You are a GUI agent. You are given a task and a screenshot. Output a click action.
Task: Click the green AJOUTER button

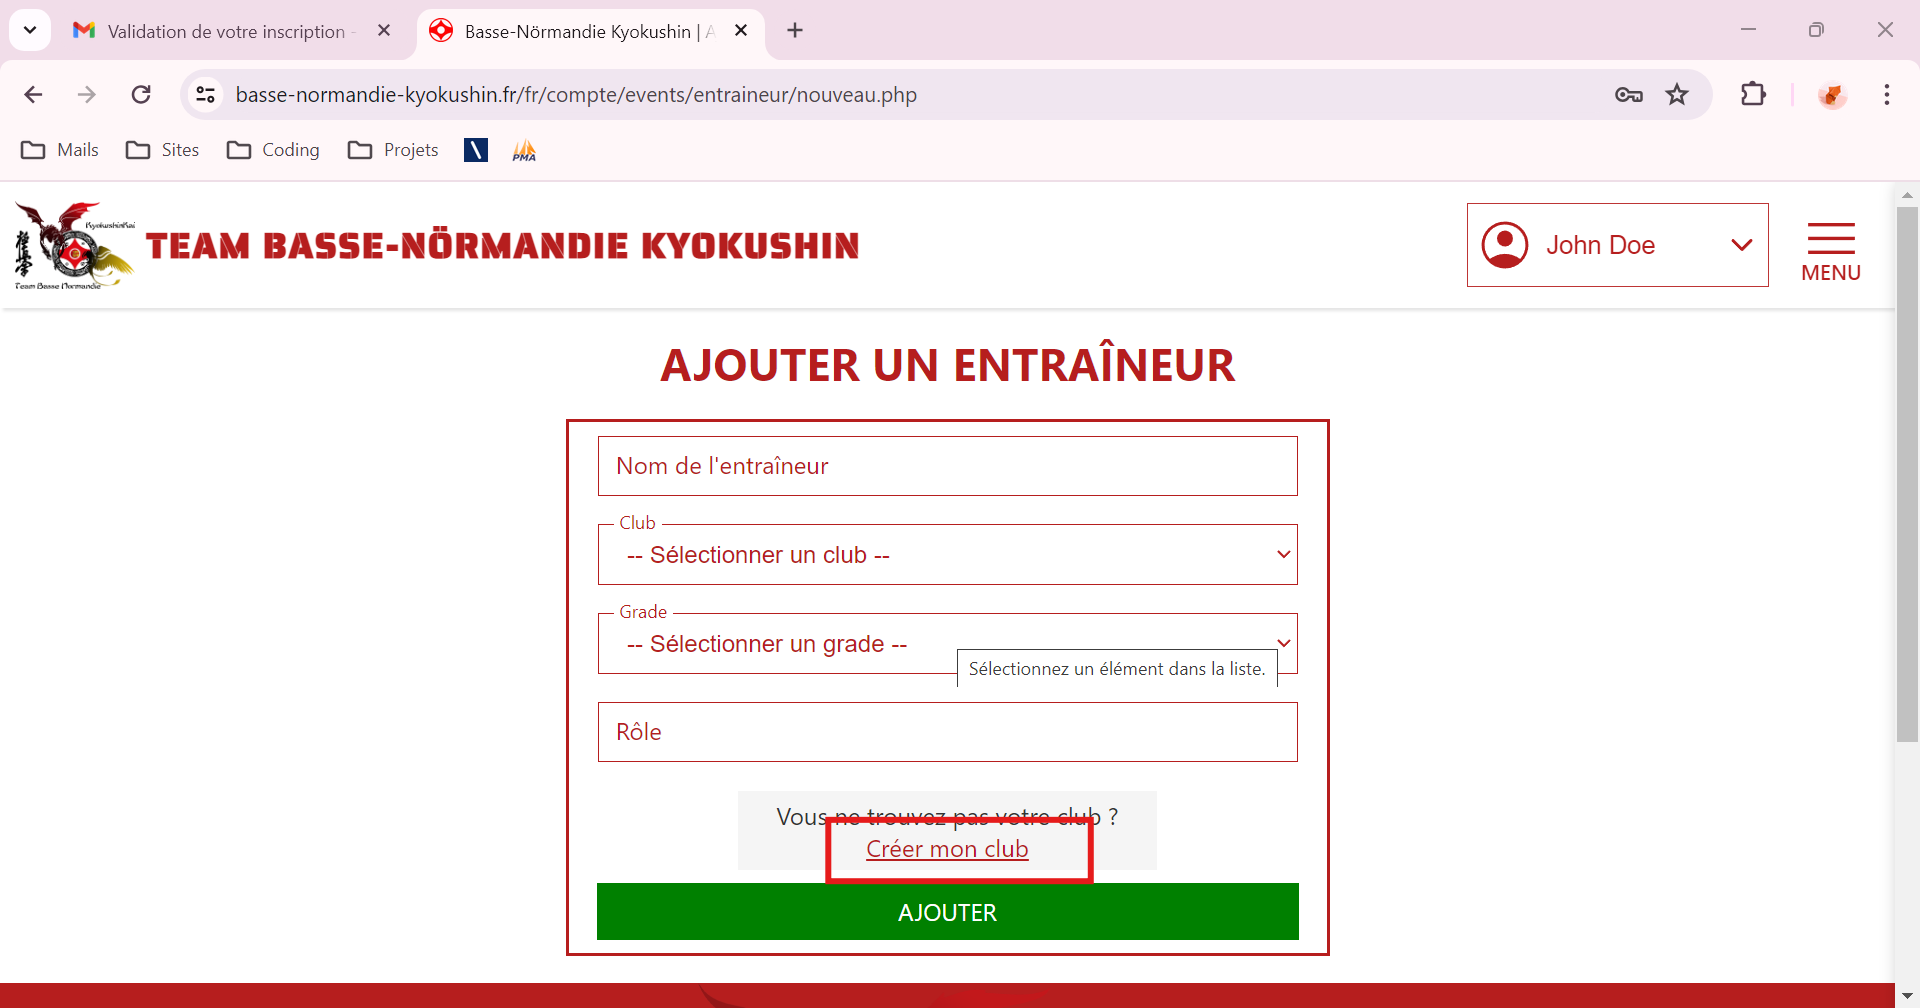point(947,912)
